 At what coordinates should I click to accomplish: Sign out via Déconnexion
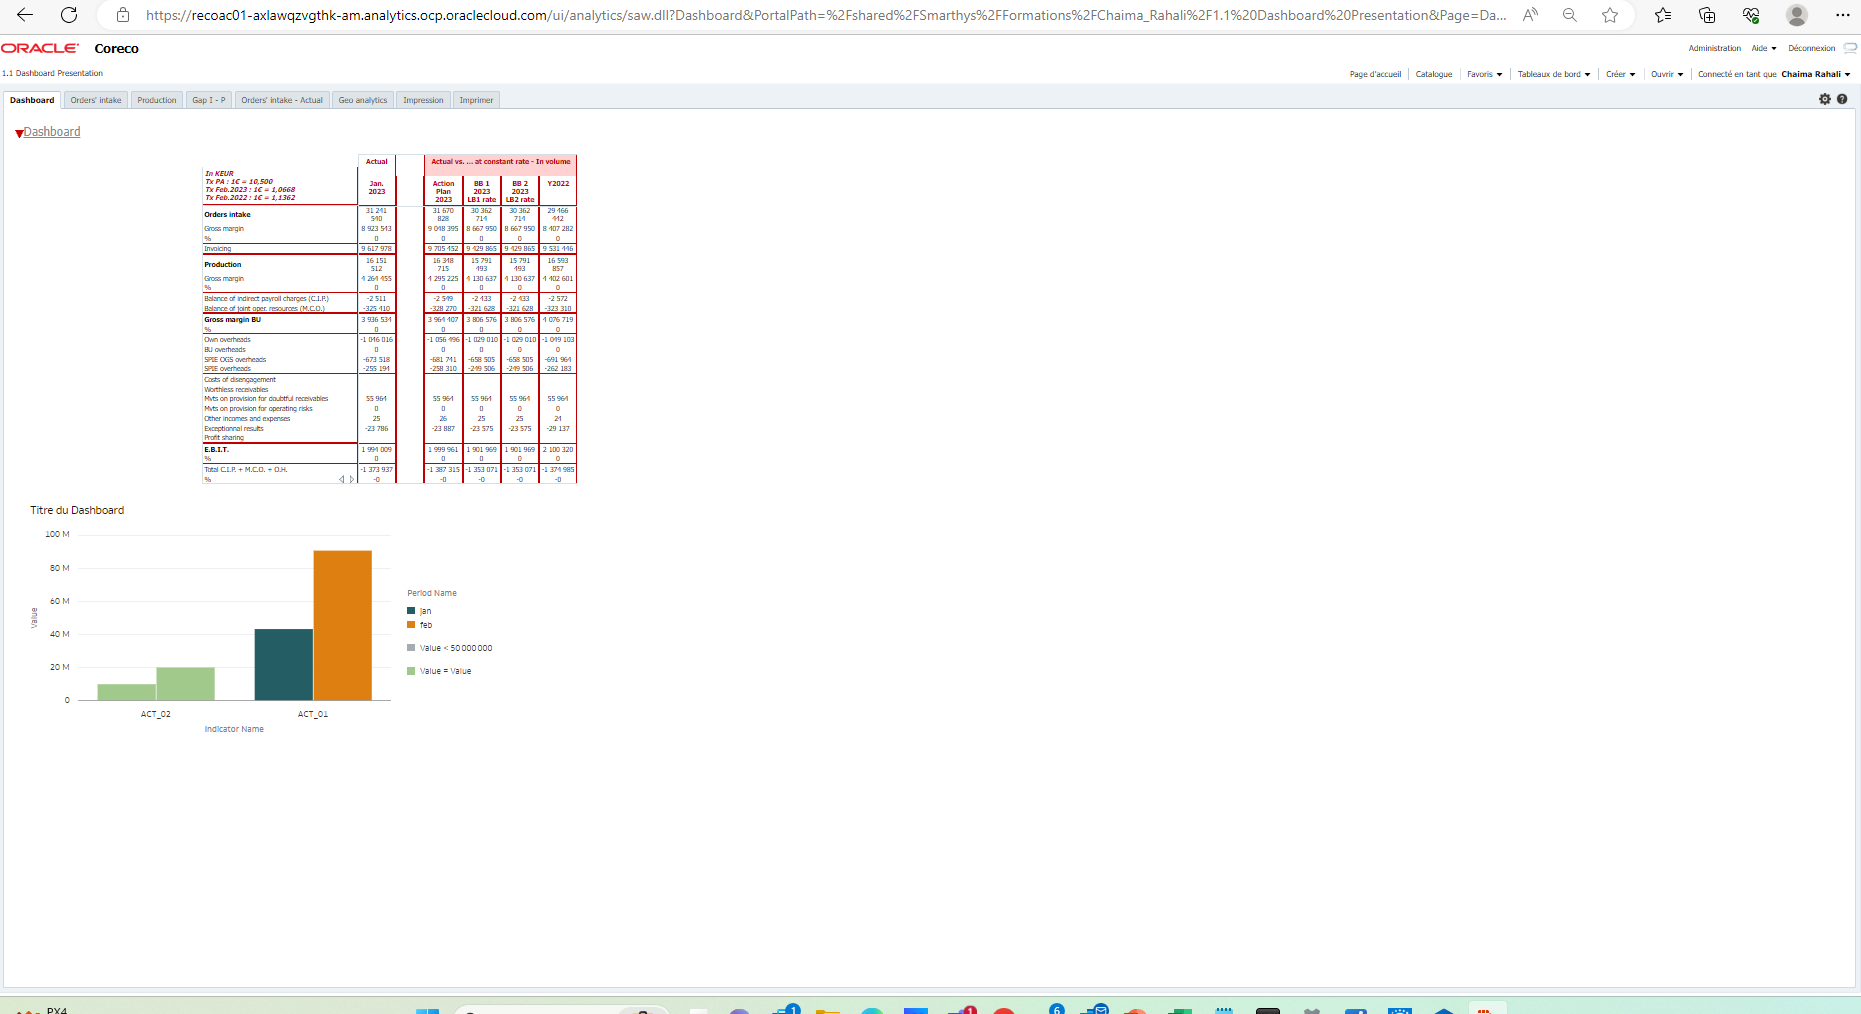tap(1811, 48)
